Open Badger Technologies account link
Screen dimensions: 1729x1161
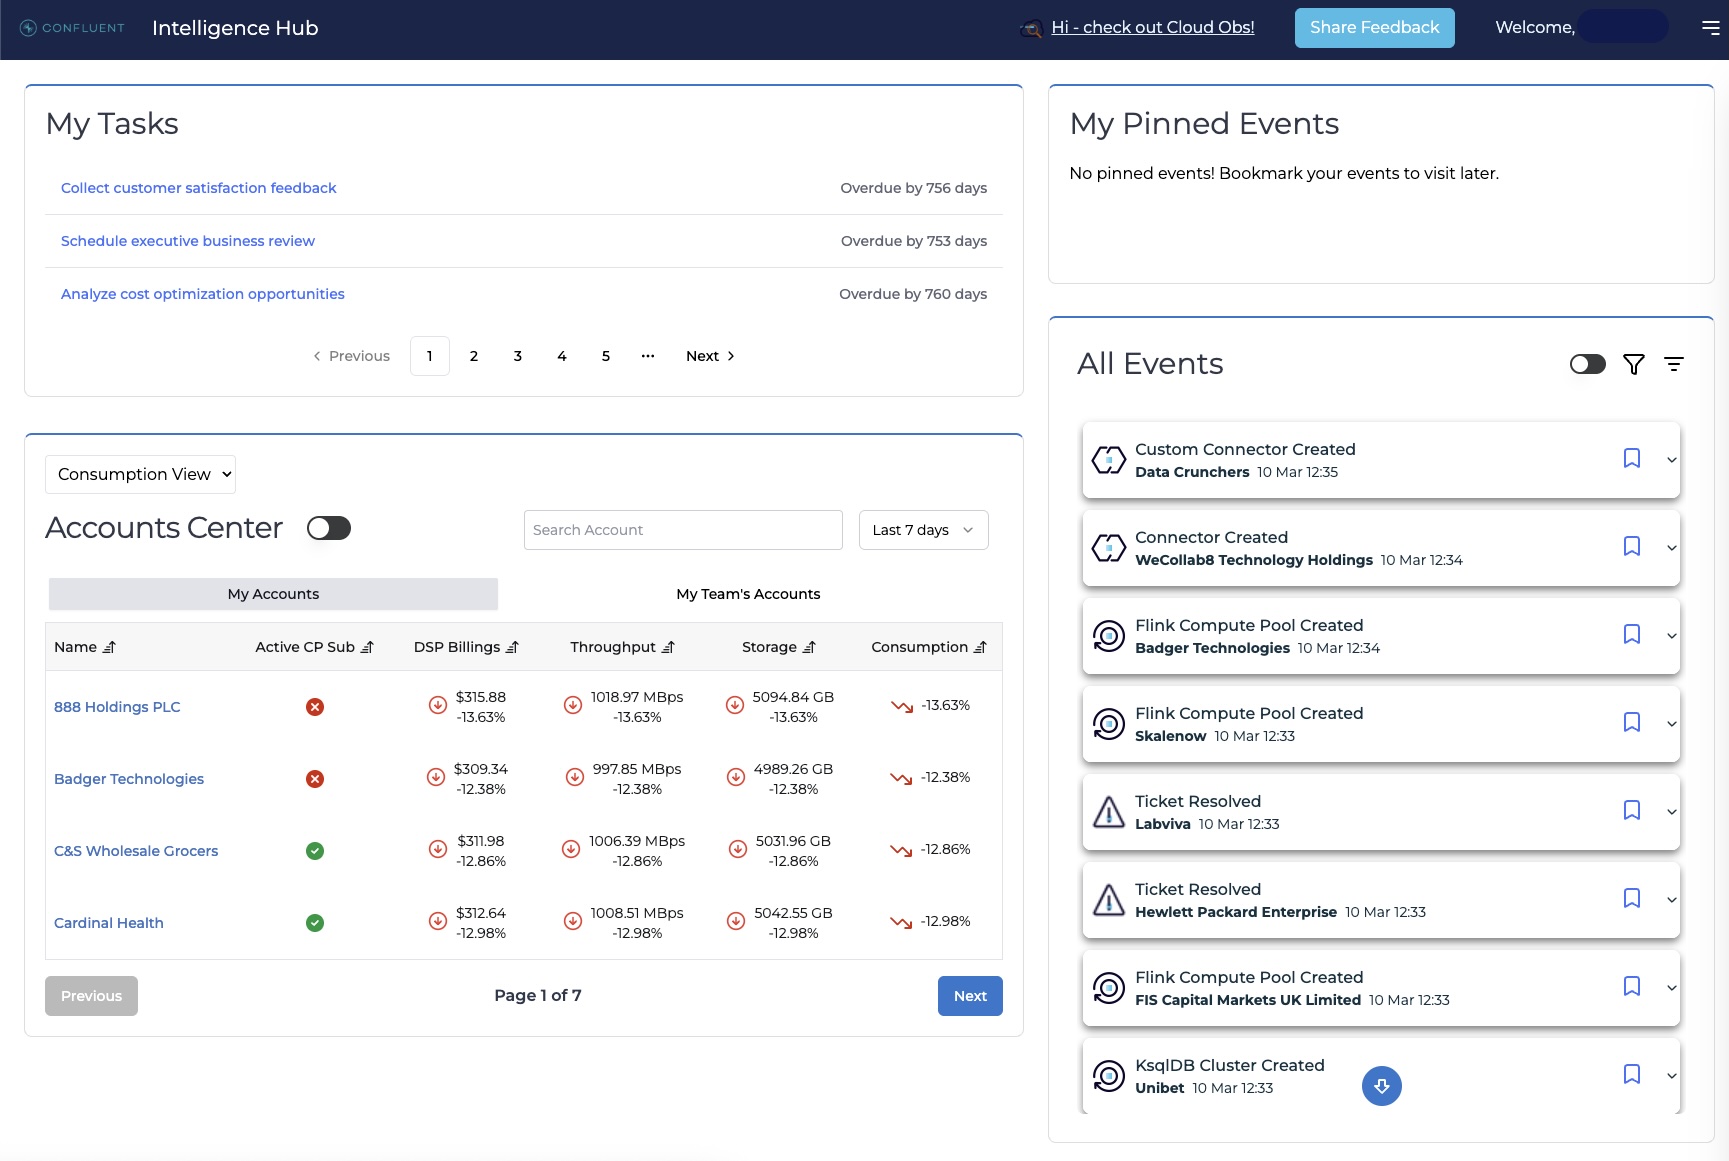[129, 779]
